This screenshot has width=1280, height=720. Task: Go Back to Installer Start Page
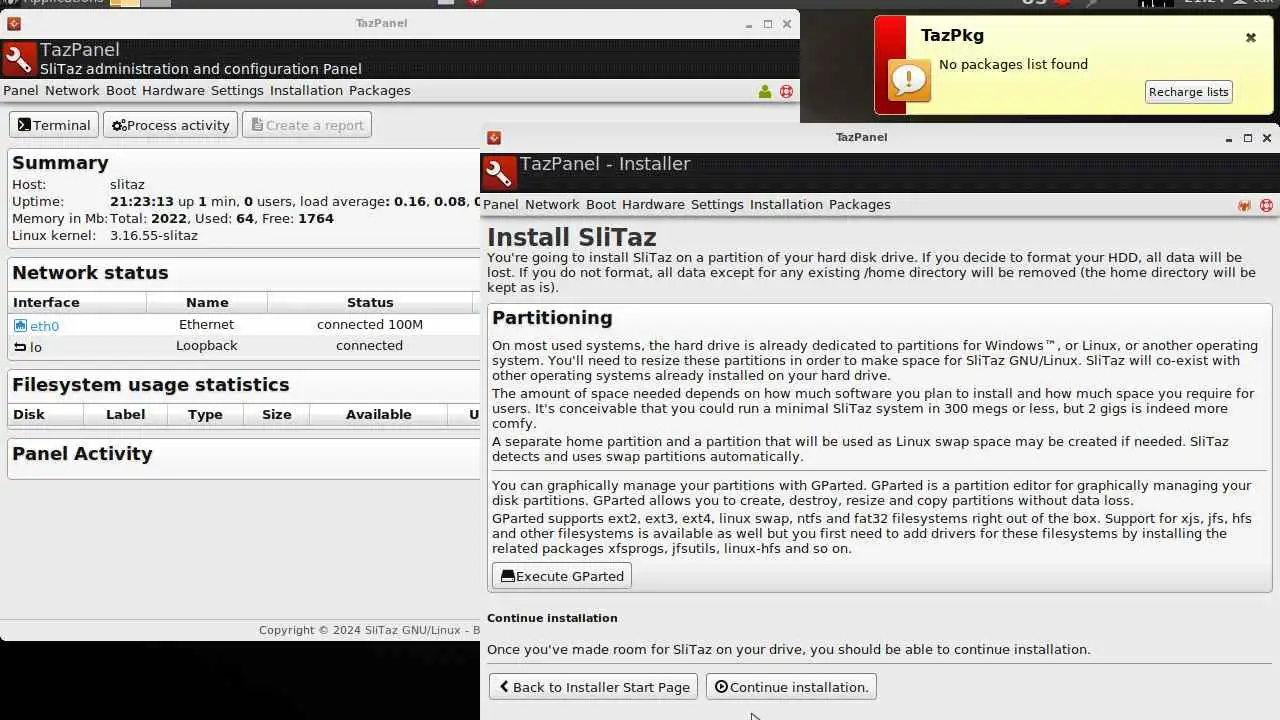tap(593, 687)
